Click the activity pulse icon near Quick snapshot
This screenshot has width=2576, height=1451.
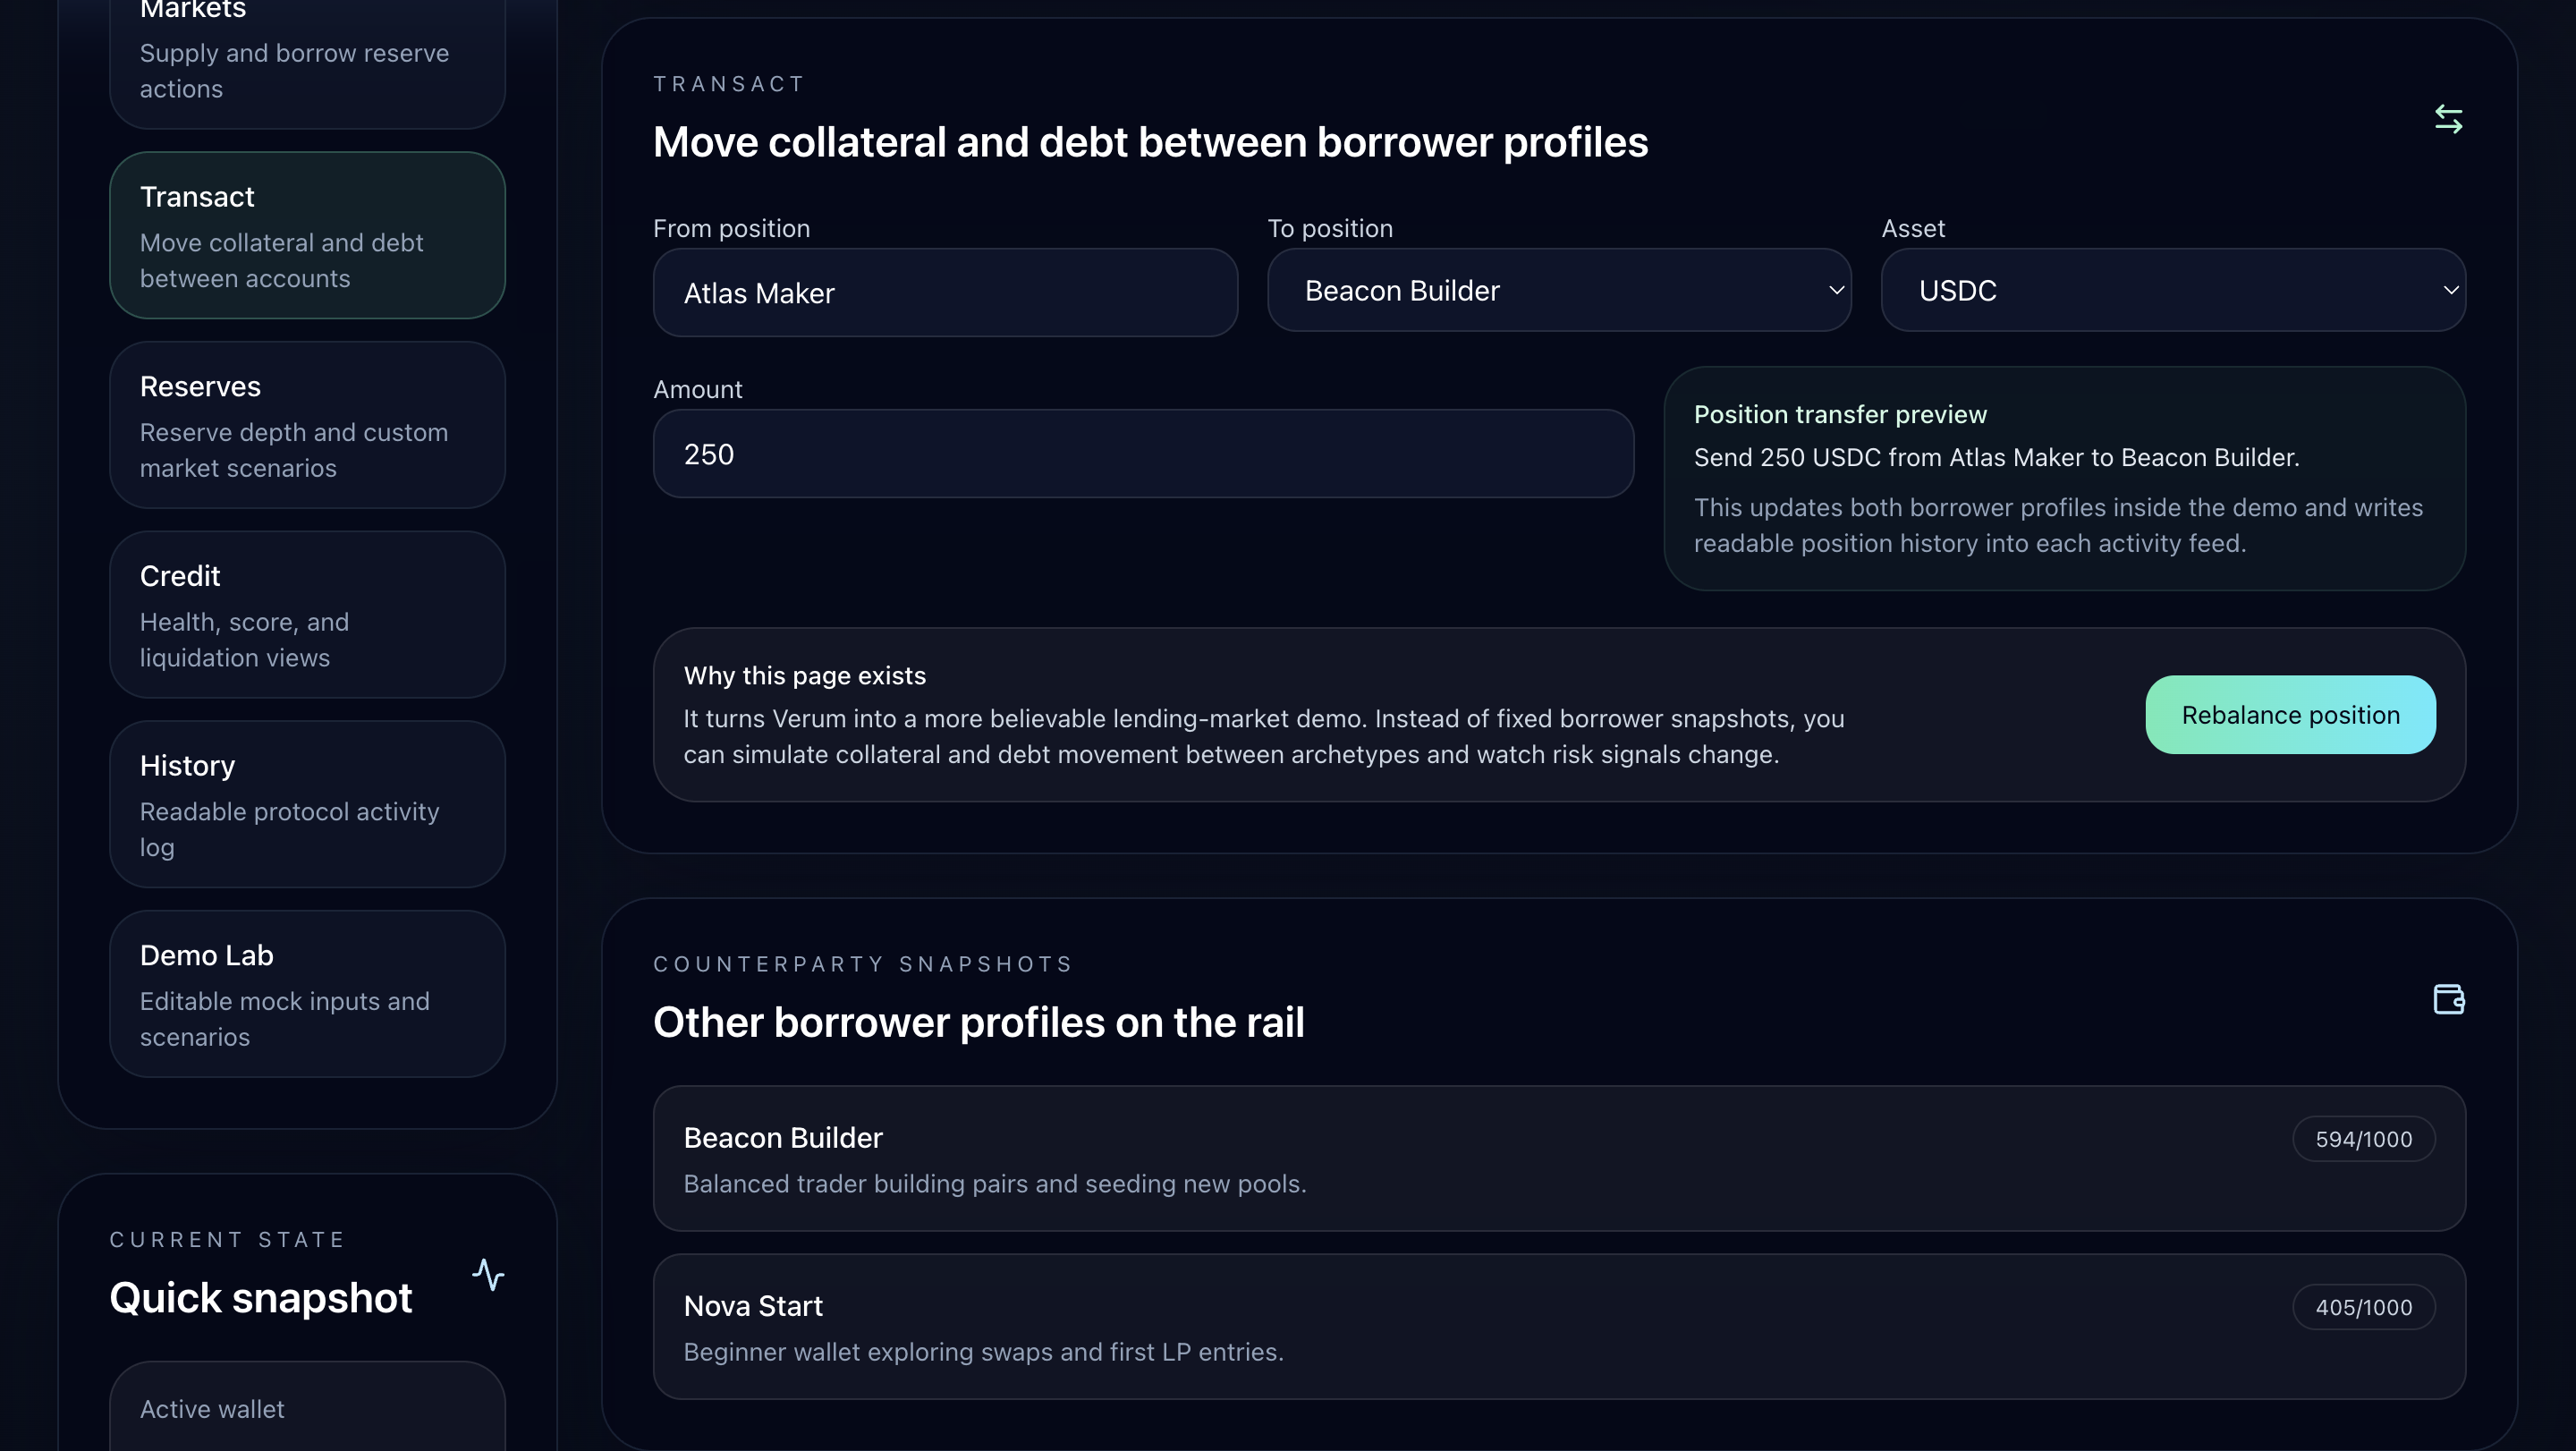coord(488,1275)
